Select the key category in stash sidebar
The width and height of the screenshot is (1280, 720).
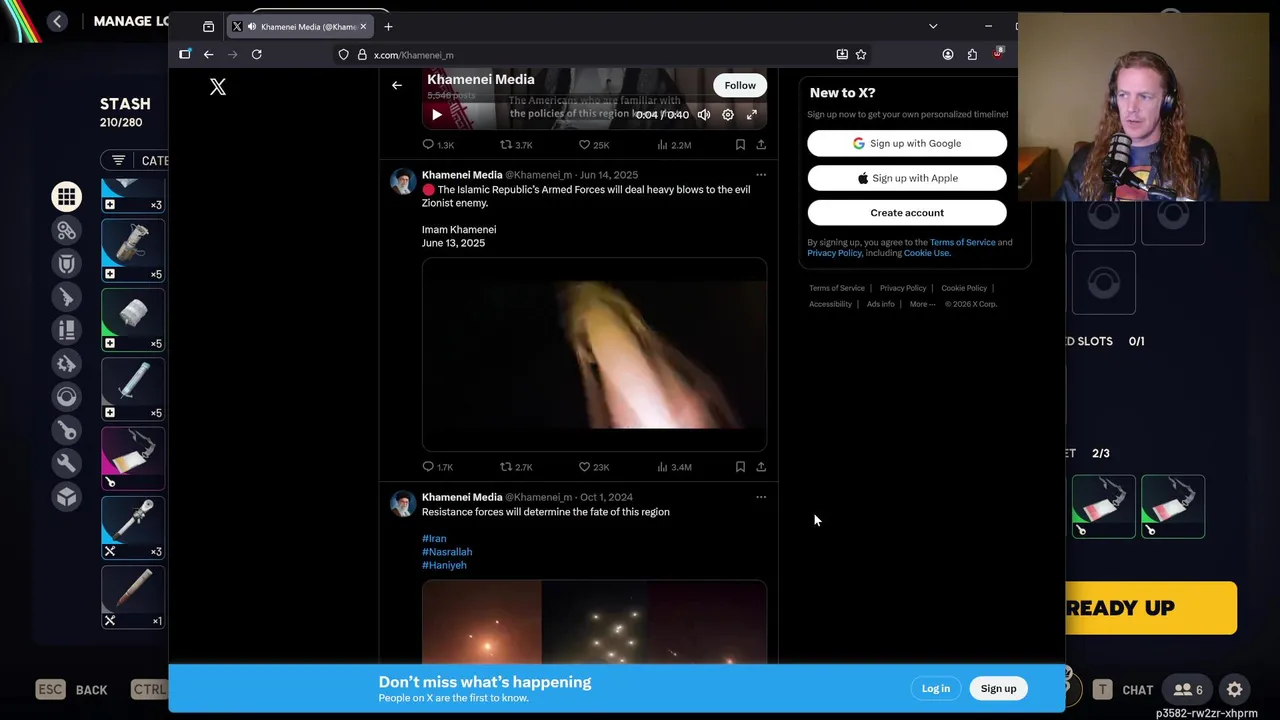click(67, 430)
